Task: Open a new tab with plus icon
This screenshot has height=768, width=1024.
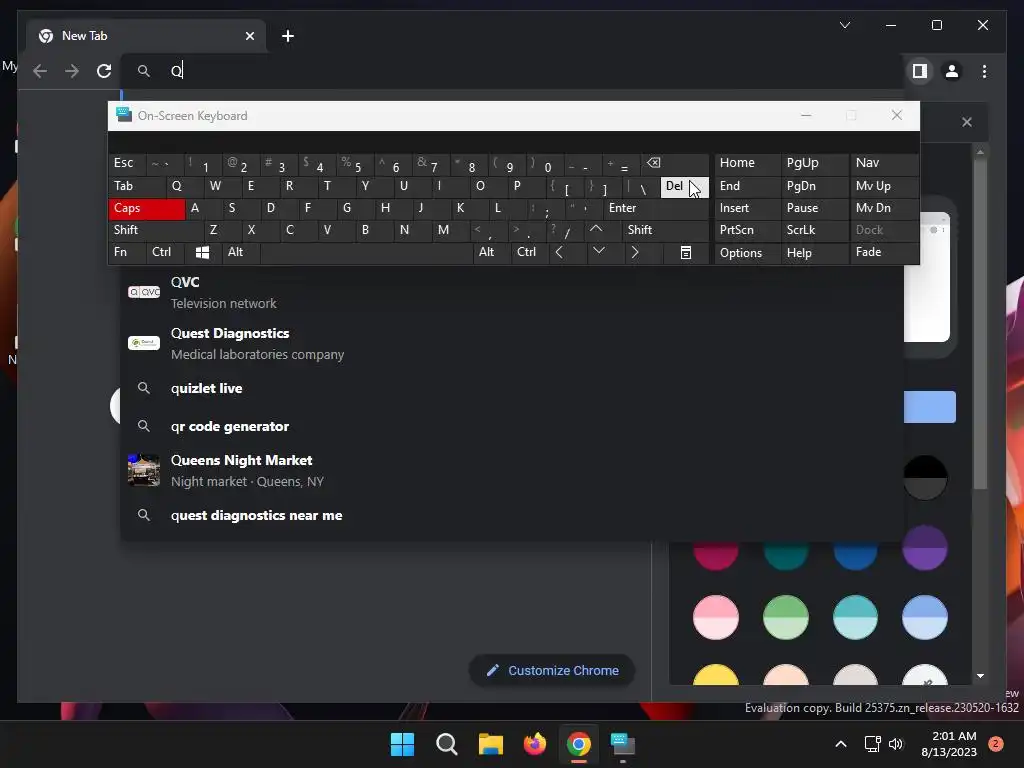Action: pos(287,36)
